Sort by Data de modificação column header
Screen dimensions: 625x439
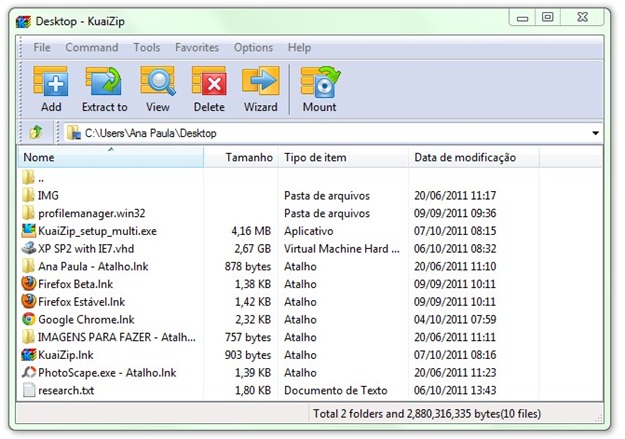[474, 157]
